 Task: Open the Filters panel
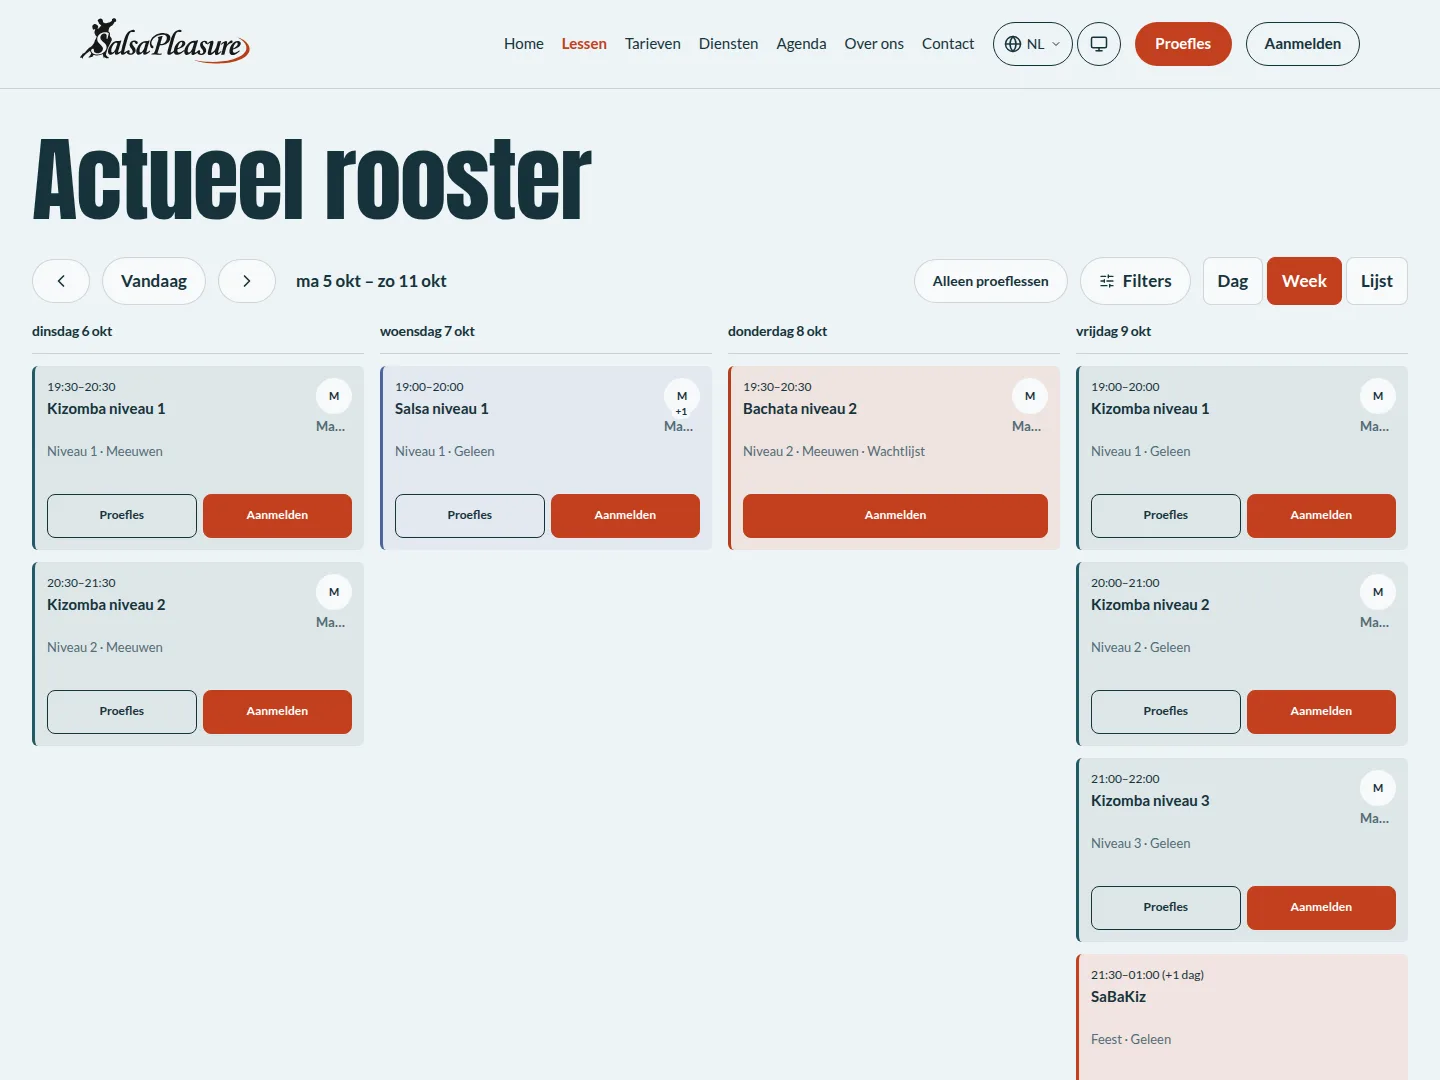click(1135, 281)
